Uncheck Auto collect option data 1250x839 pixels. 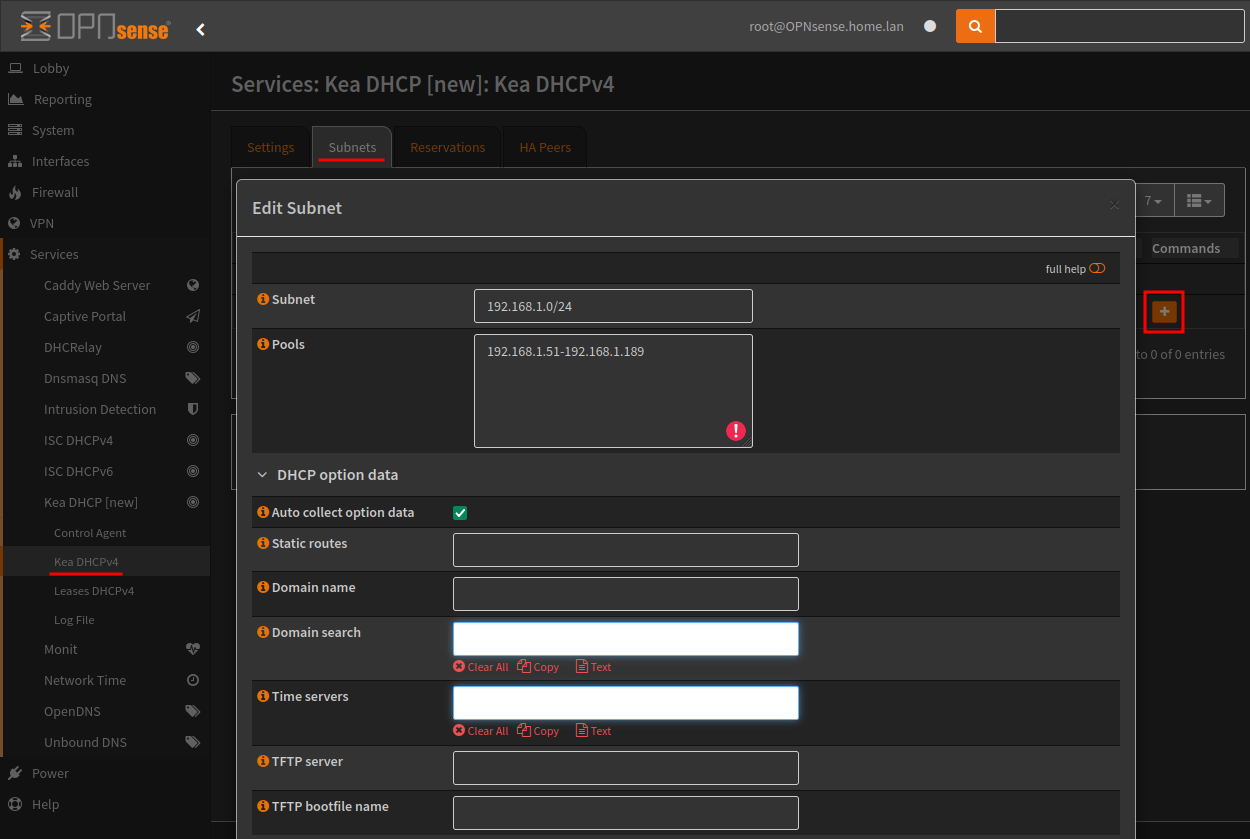point(460,513)
